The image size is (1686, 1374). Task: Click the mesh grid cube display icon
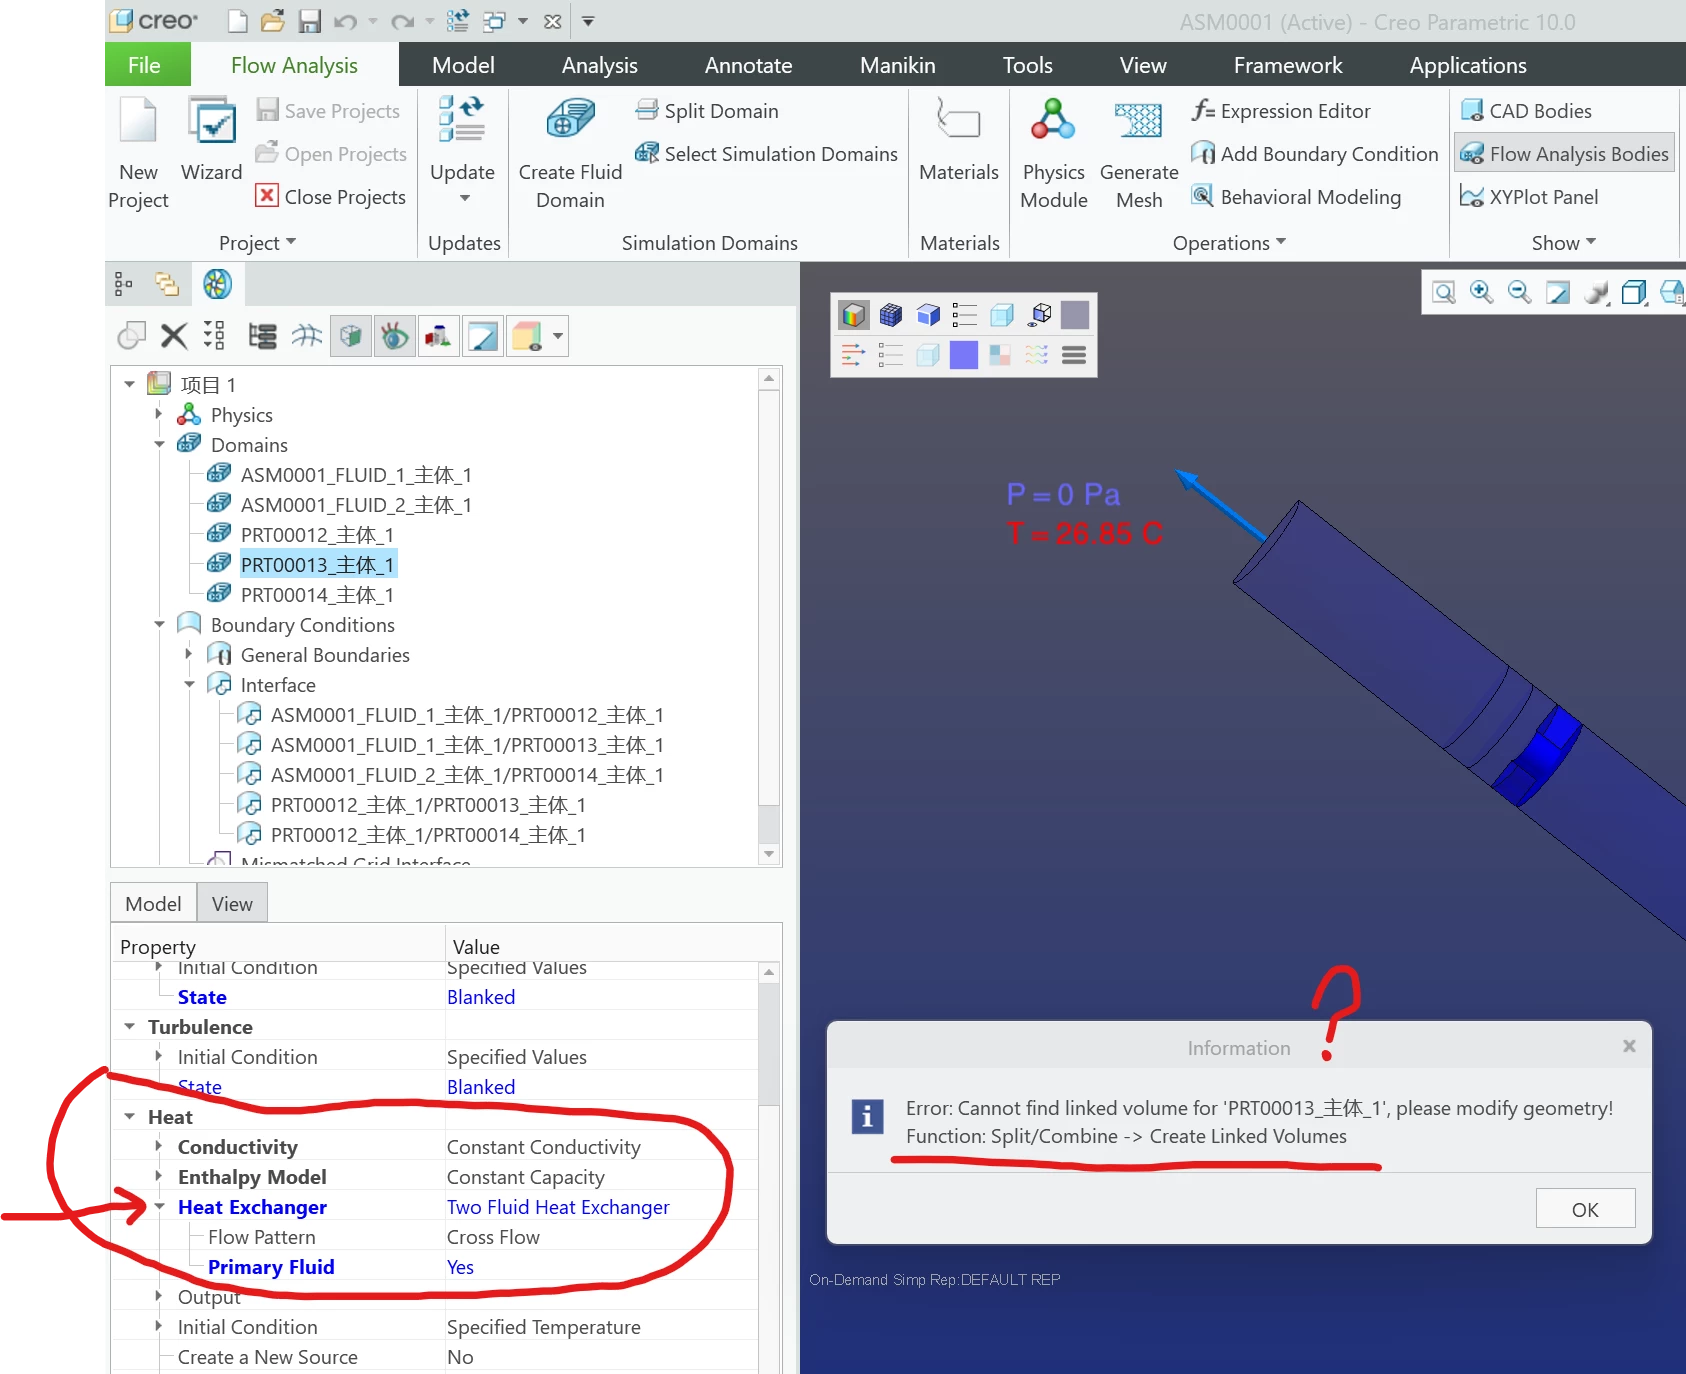point(891,315)
